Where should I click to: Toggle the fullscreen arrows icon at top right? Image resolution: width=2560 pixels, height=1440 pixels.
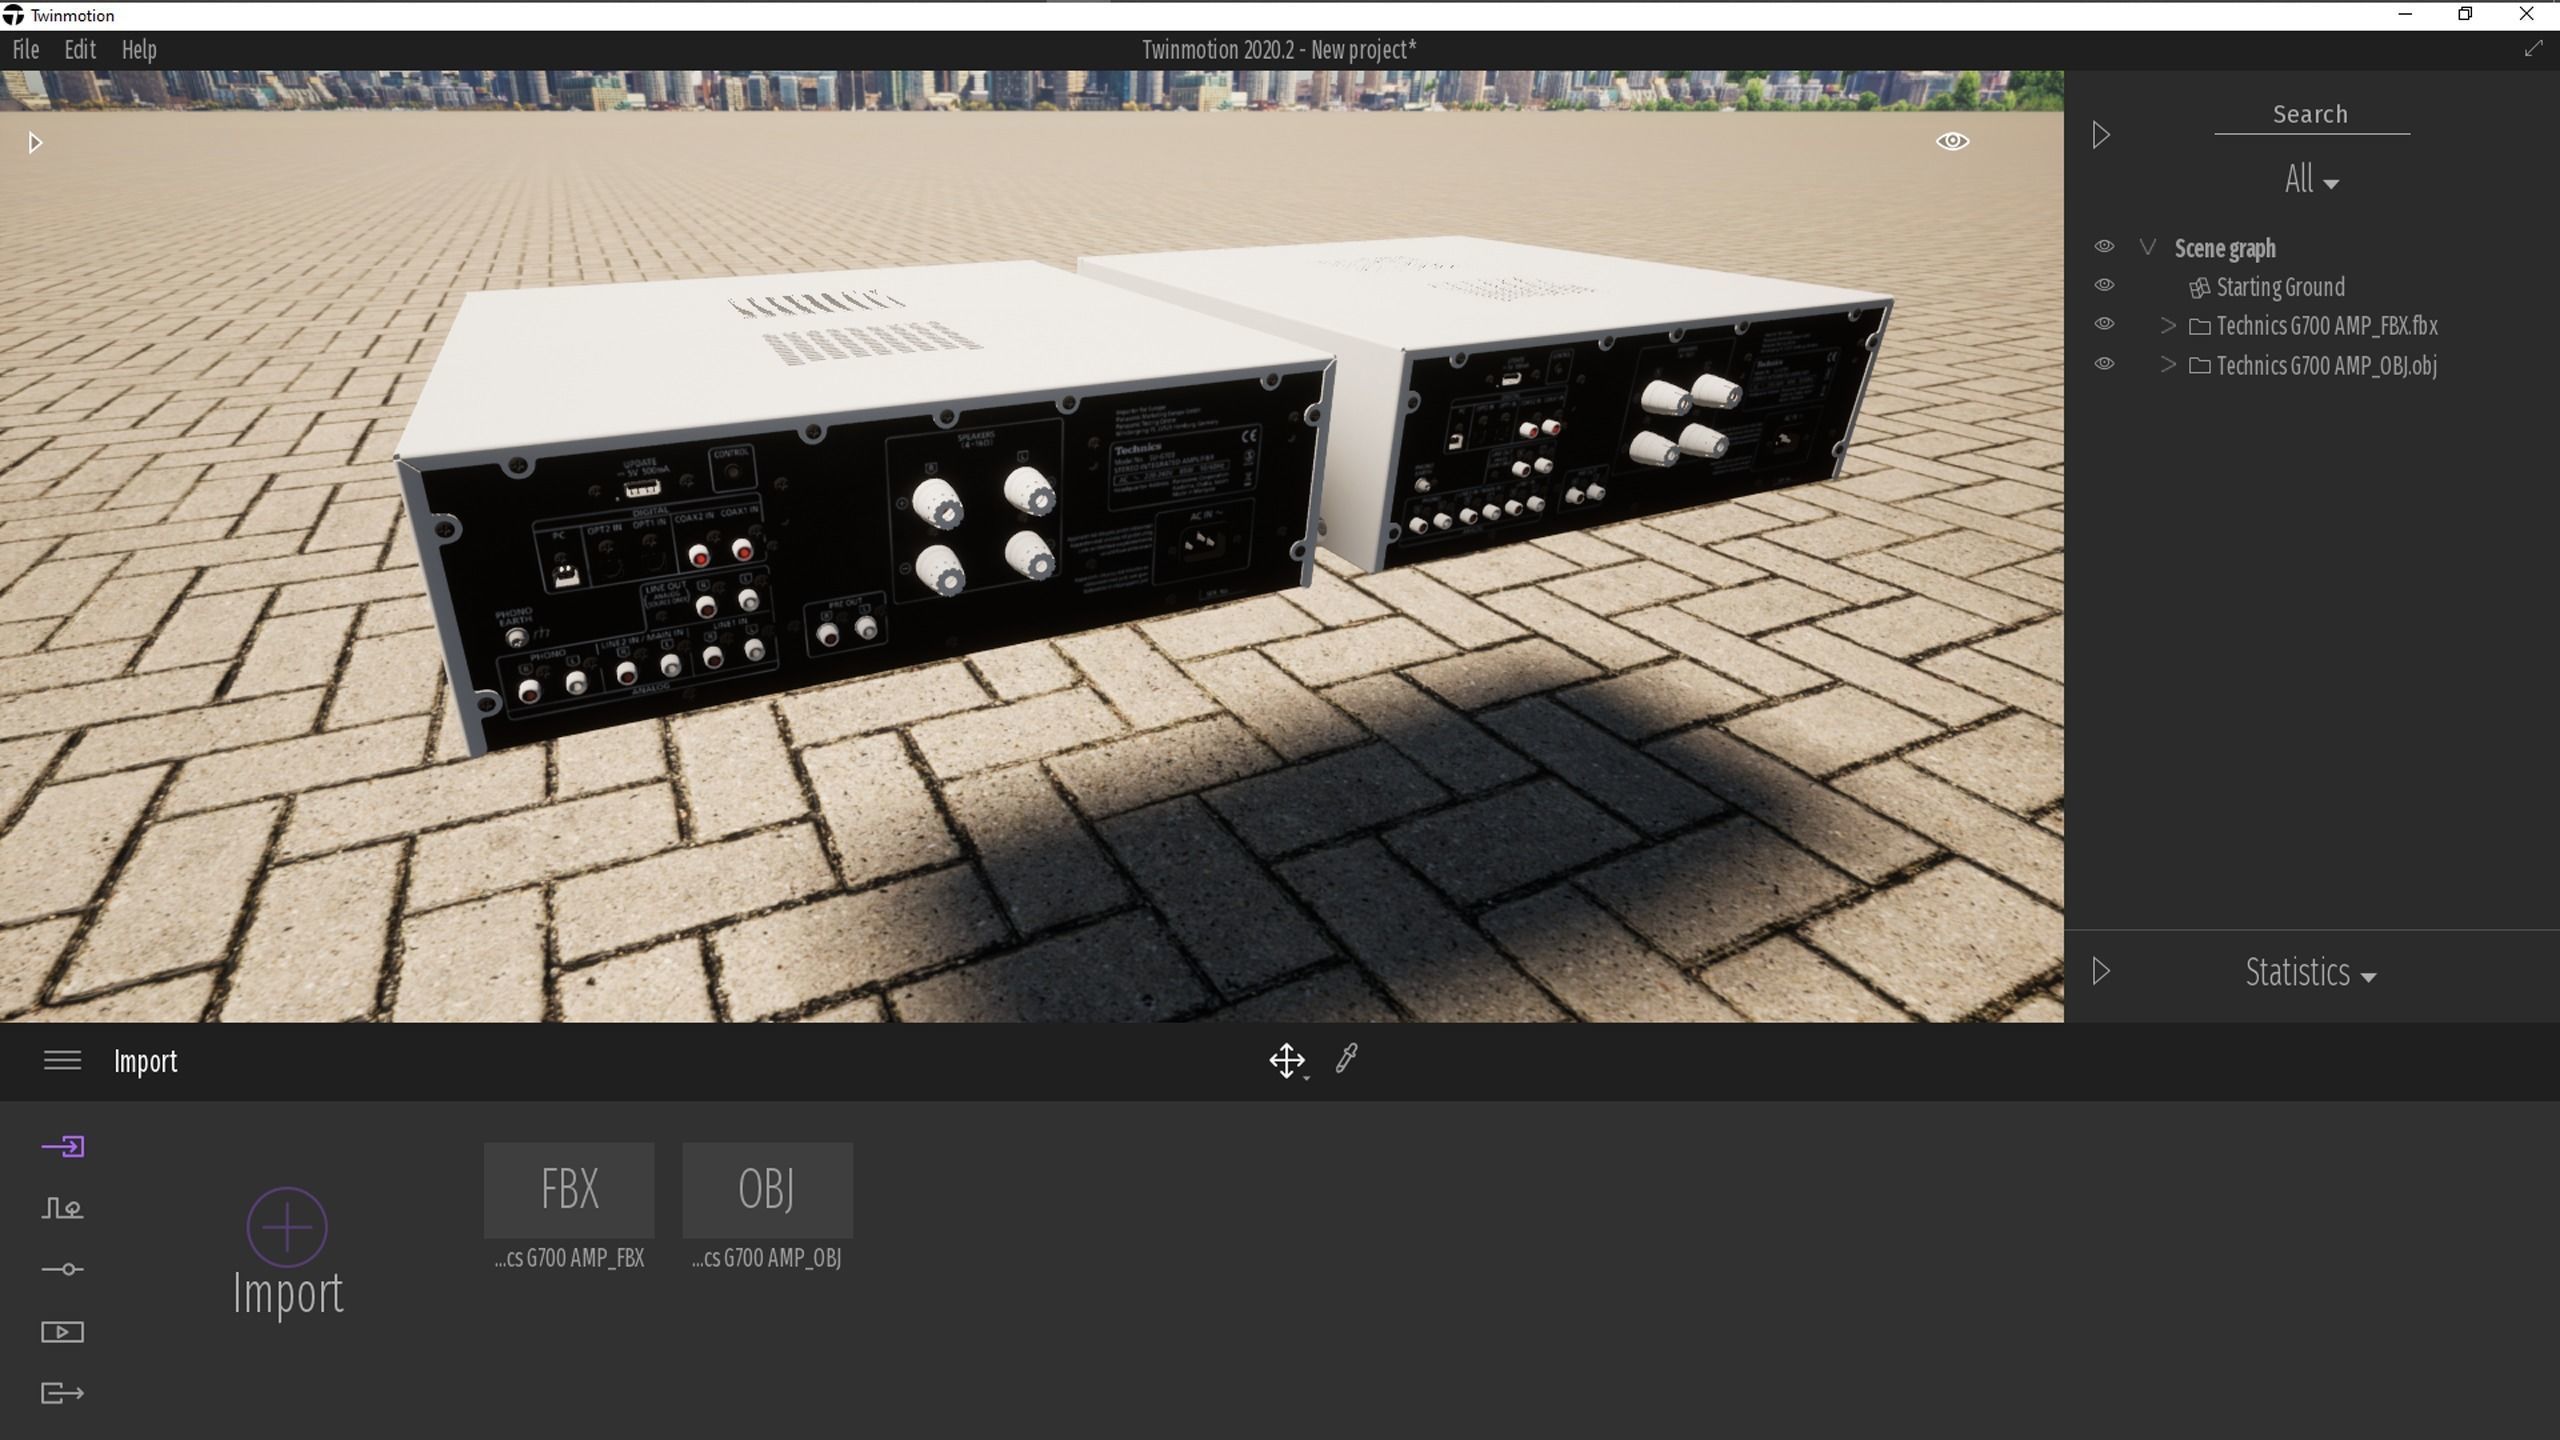(2533, 49)
